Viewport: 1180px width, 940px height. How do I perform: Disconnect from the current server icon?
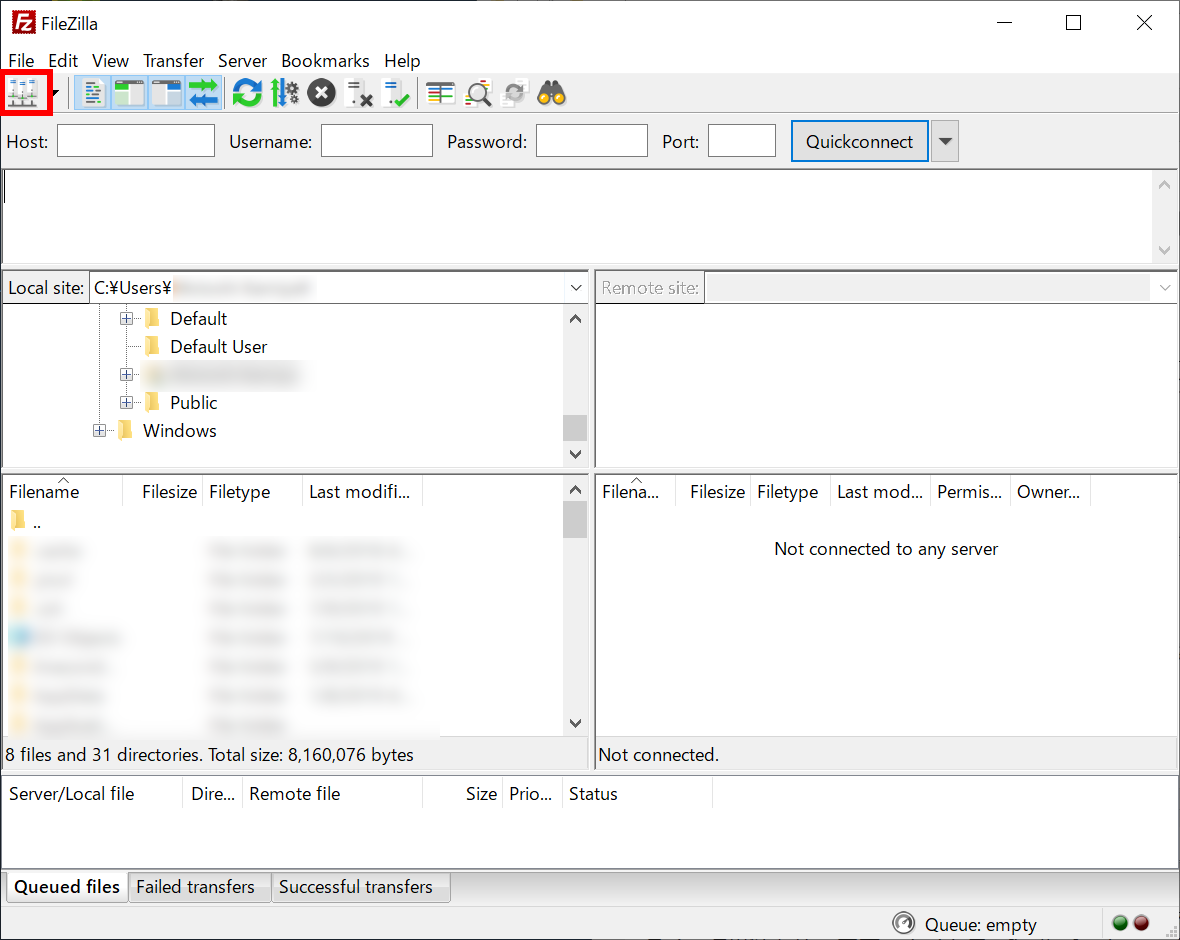359,93
